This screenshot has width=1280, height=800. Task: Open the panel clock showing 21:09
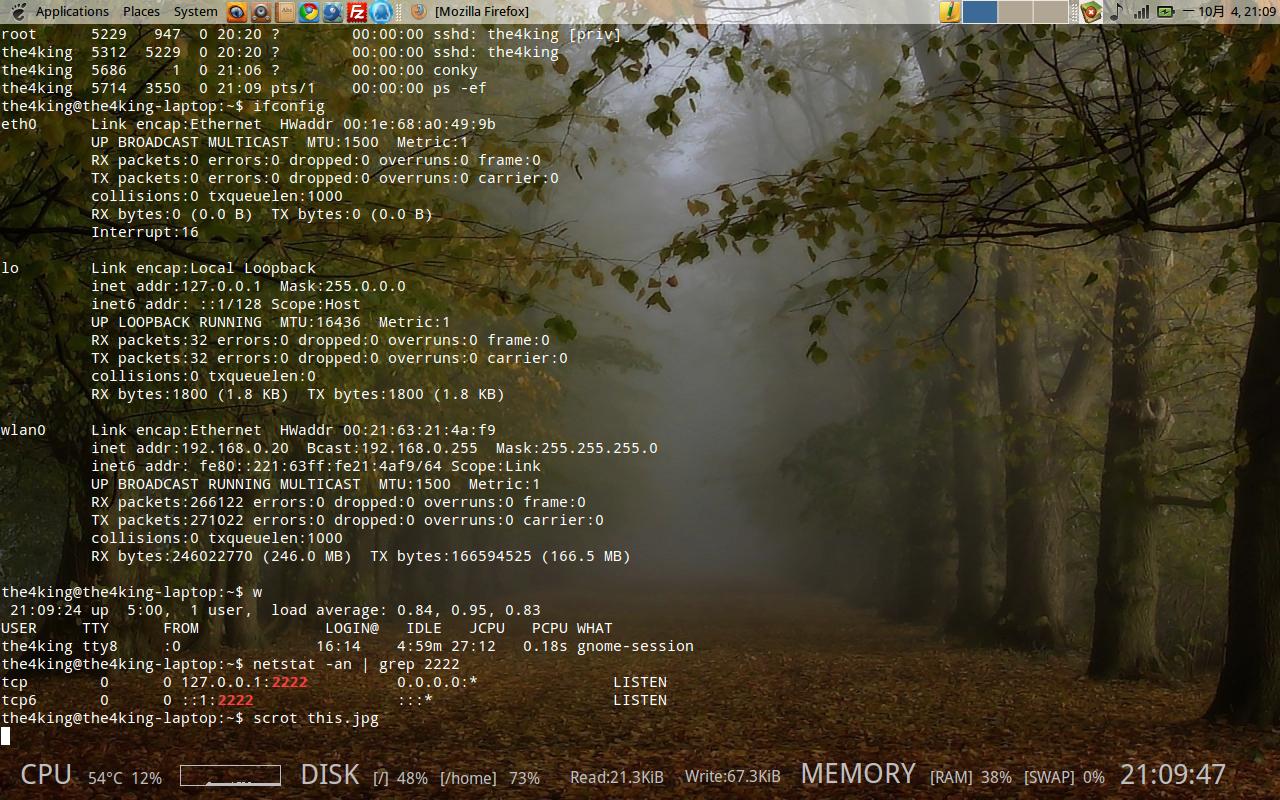pyautogui.click(x=1230, y=12)
